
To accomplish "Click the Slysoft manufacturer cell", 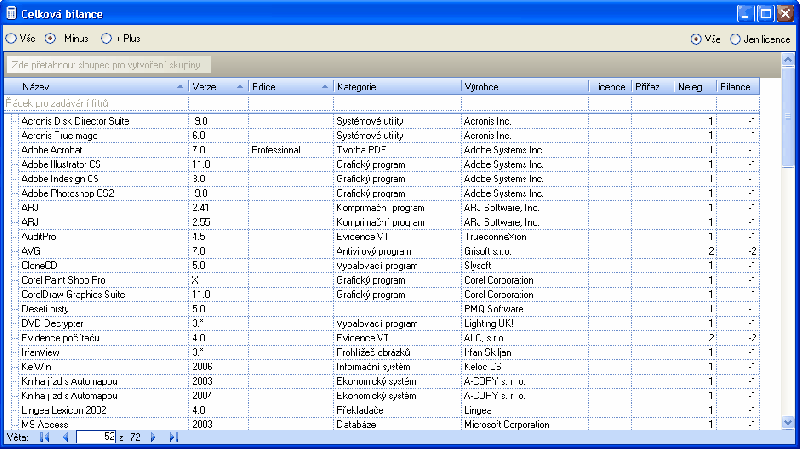I will [525, 266].
